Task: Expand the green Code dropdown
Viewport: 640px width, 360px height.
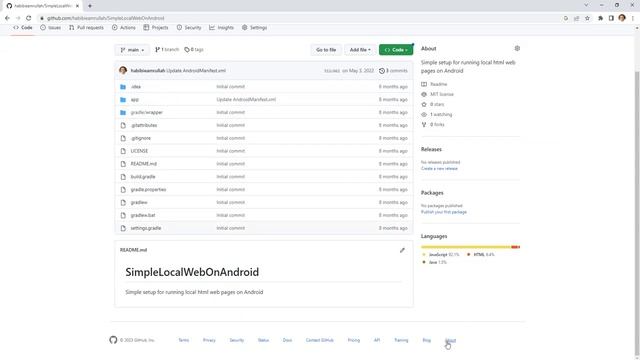Action: click(396, 50)
